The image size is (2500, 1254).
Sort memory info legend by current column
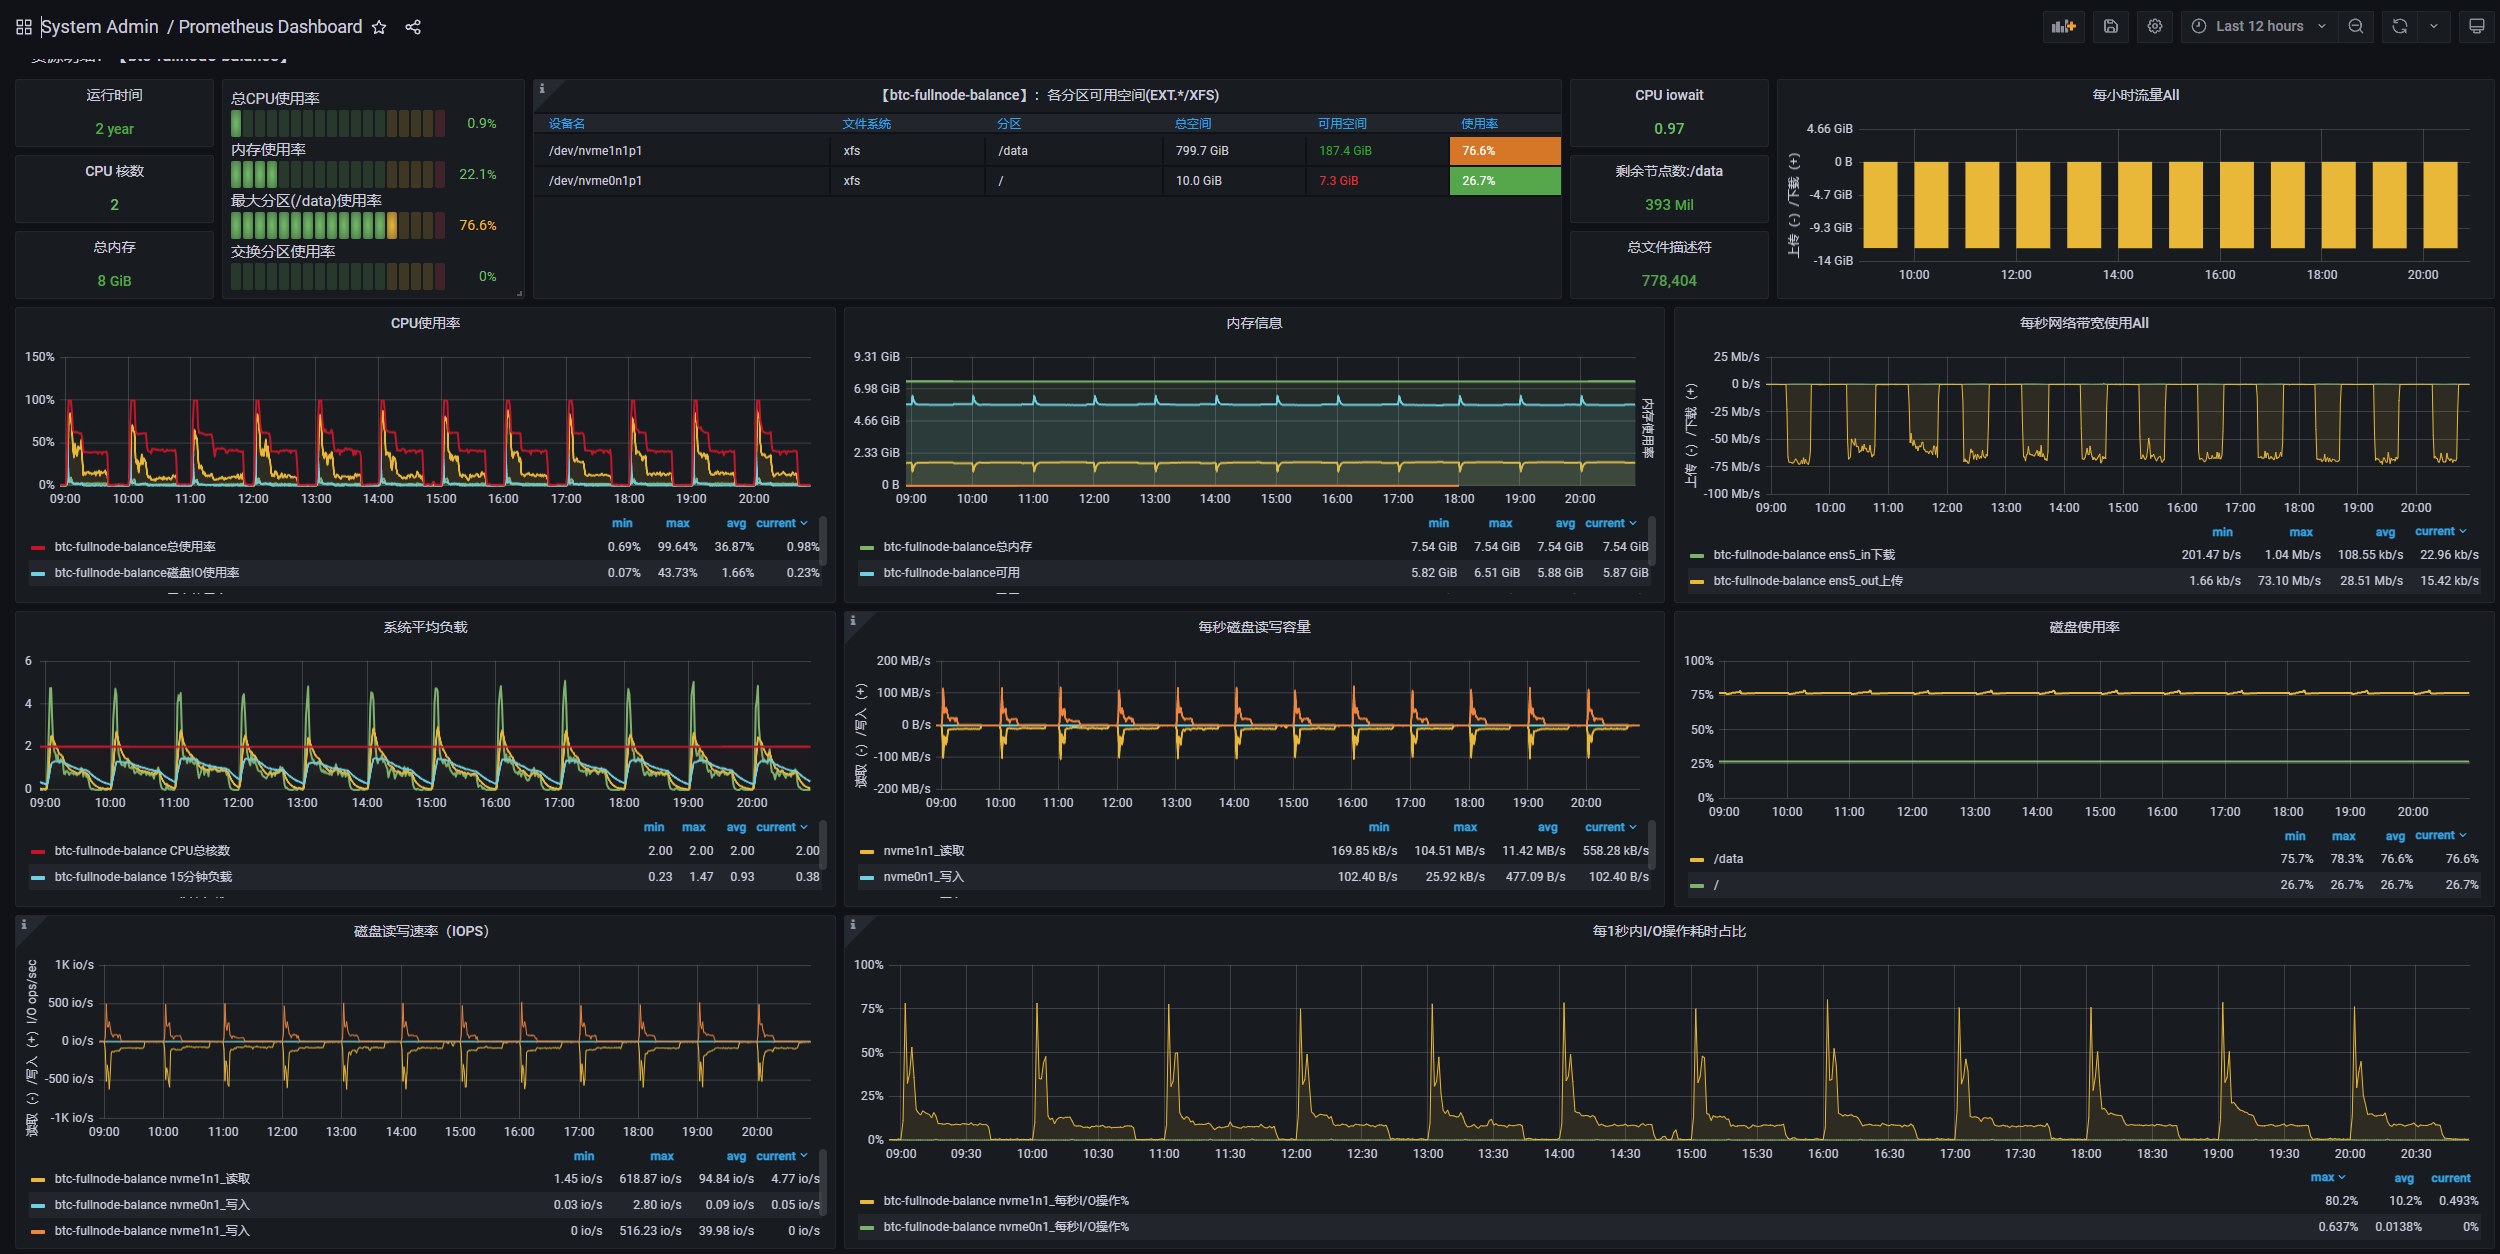[x=1610, y=523]
